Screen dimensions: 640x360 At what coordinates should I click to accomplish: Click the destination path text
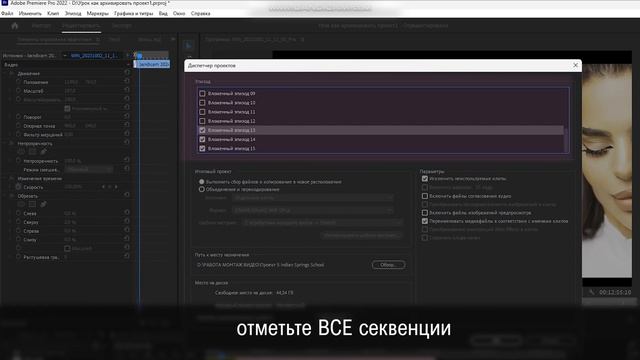click(260, 265)
